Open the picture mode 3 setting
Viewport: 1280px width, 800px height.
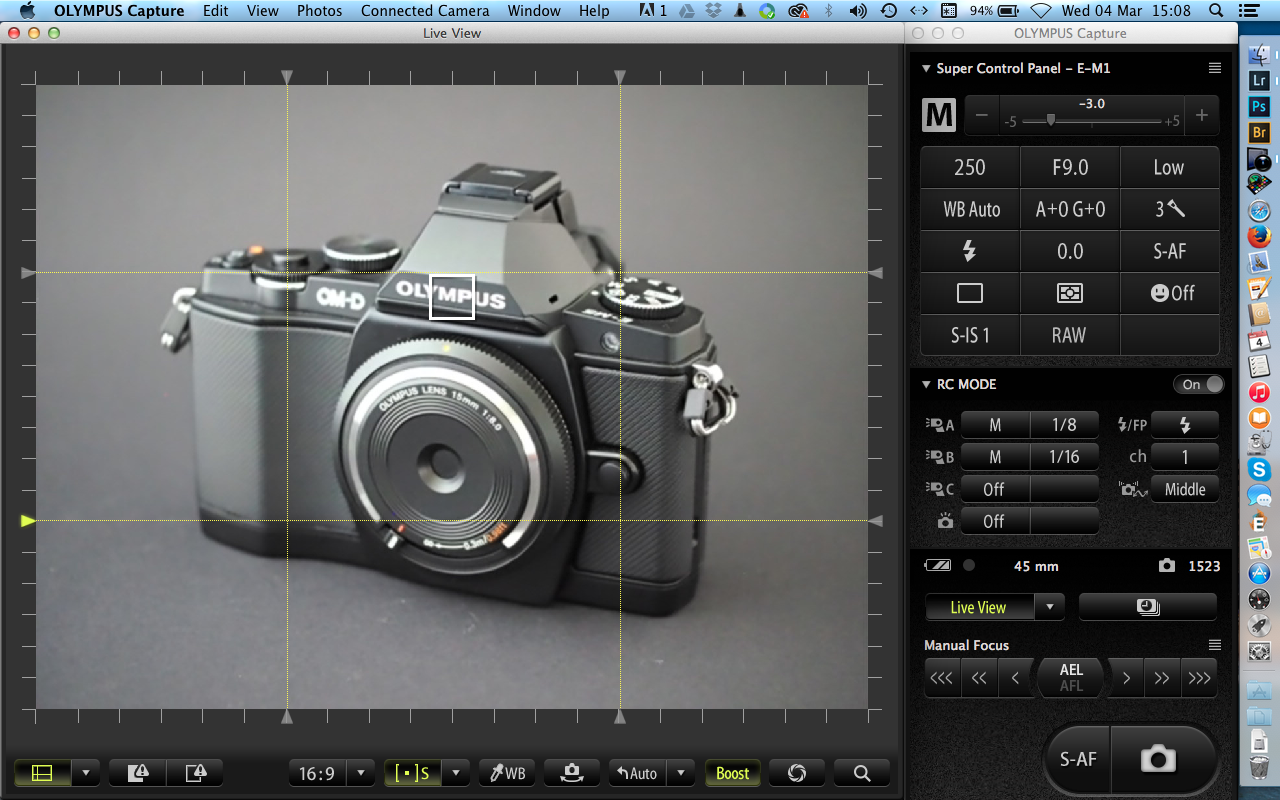coord(1170,209)
